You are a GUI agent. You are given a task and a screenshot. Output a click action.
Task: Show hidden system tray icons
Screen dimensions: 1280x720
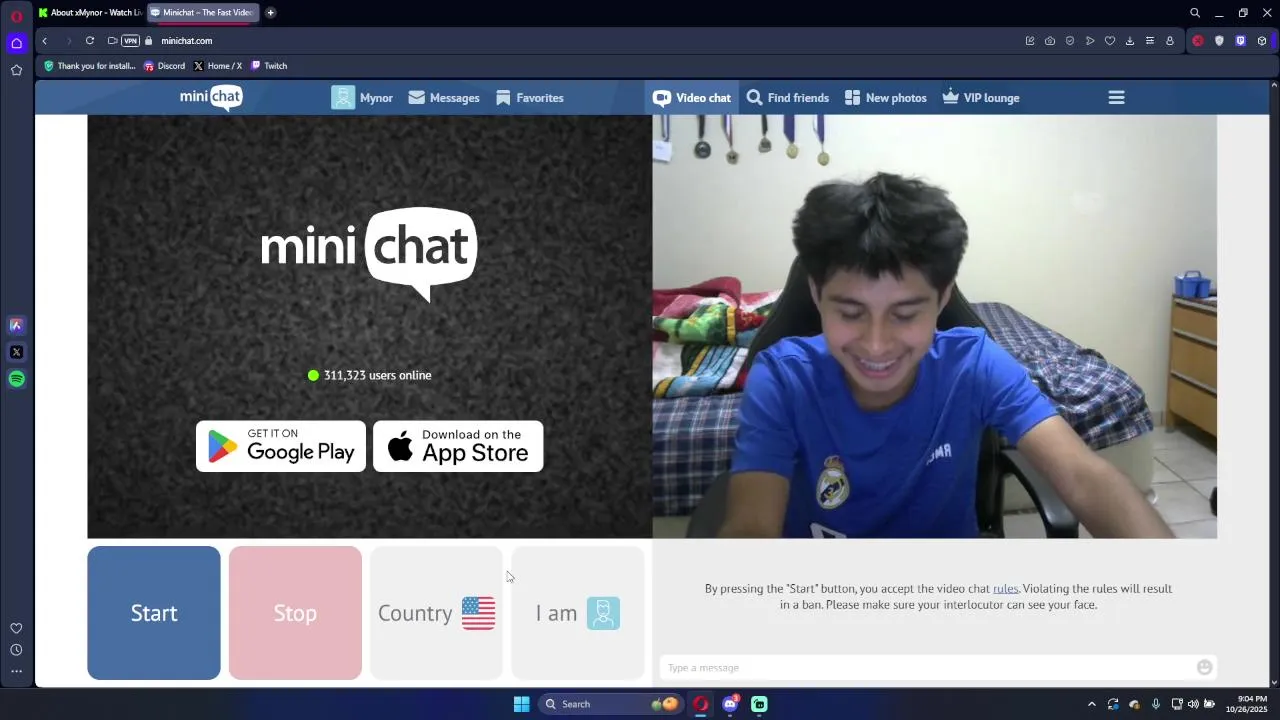click(1091, 704)
